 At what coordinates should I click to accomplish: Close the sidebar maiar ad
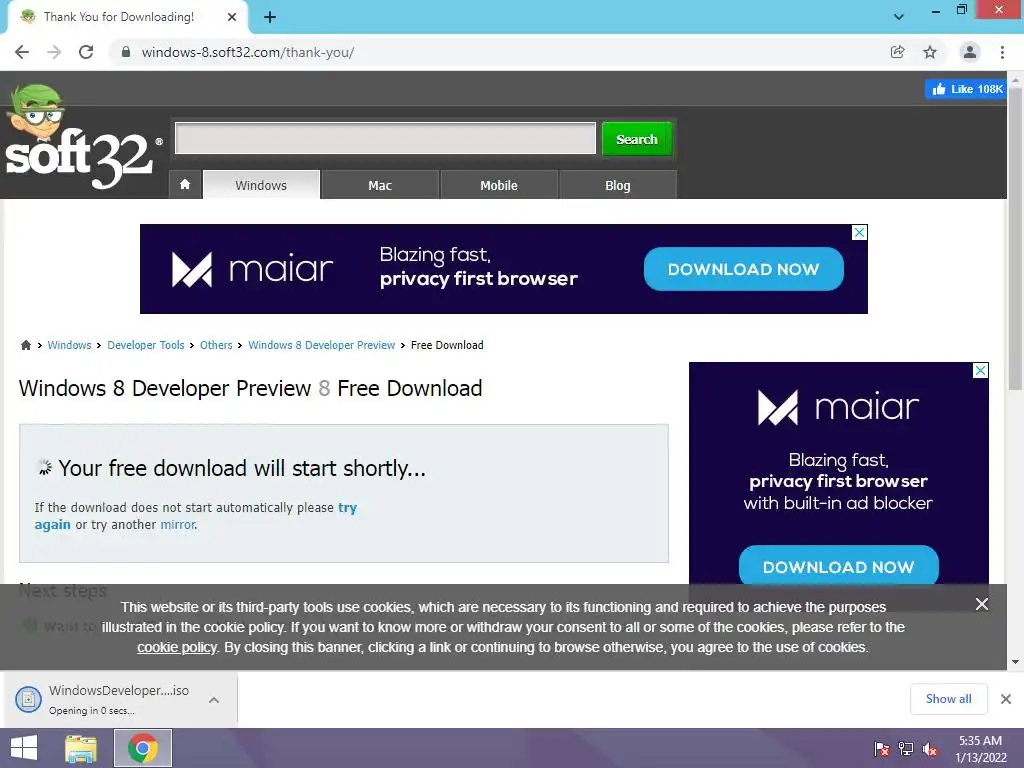point(980,370)
